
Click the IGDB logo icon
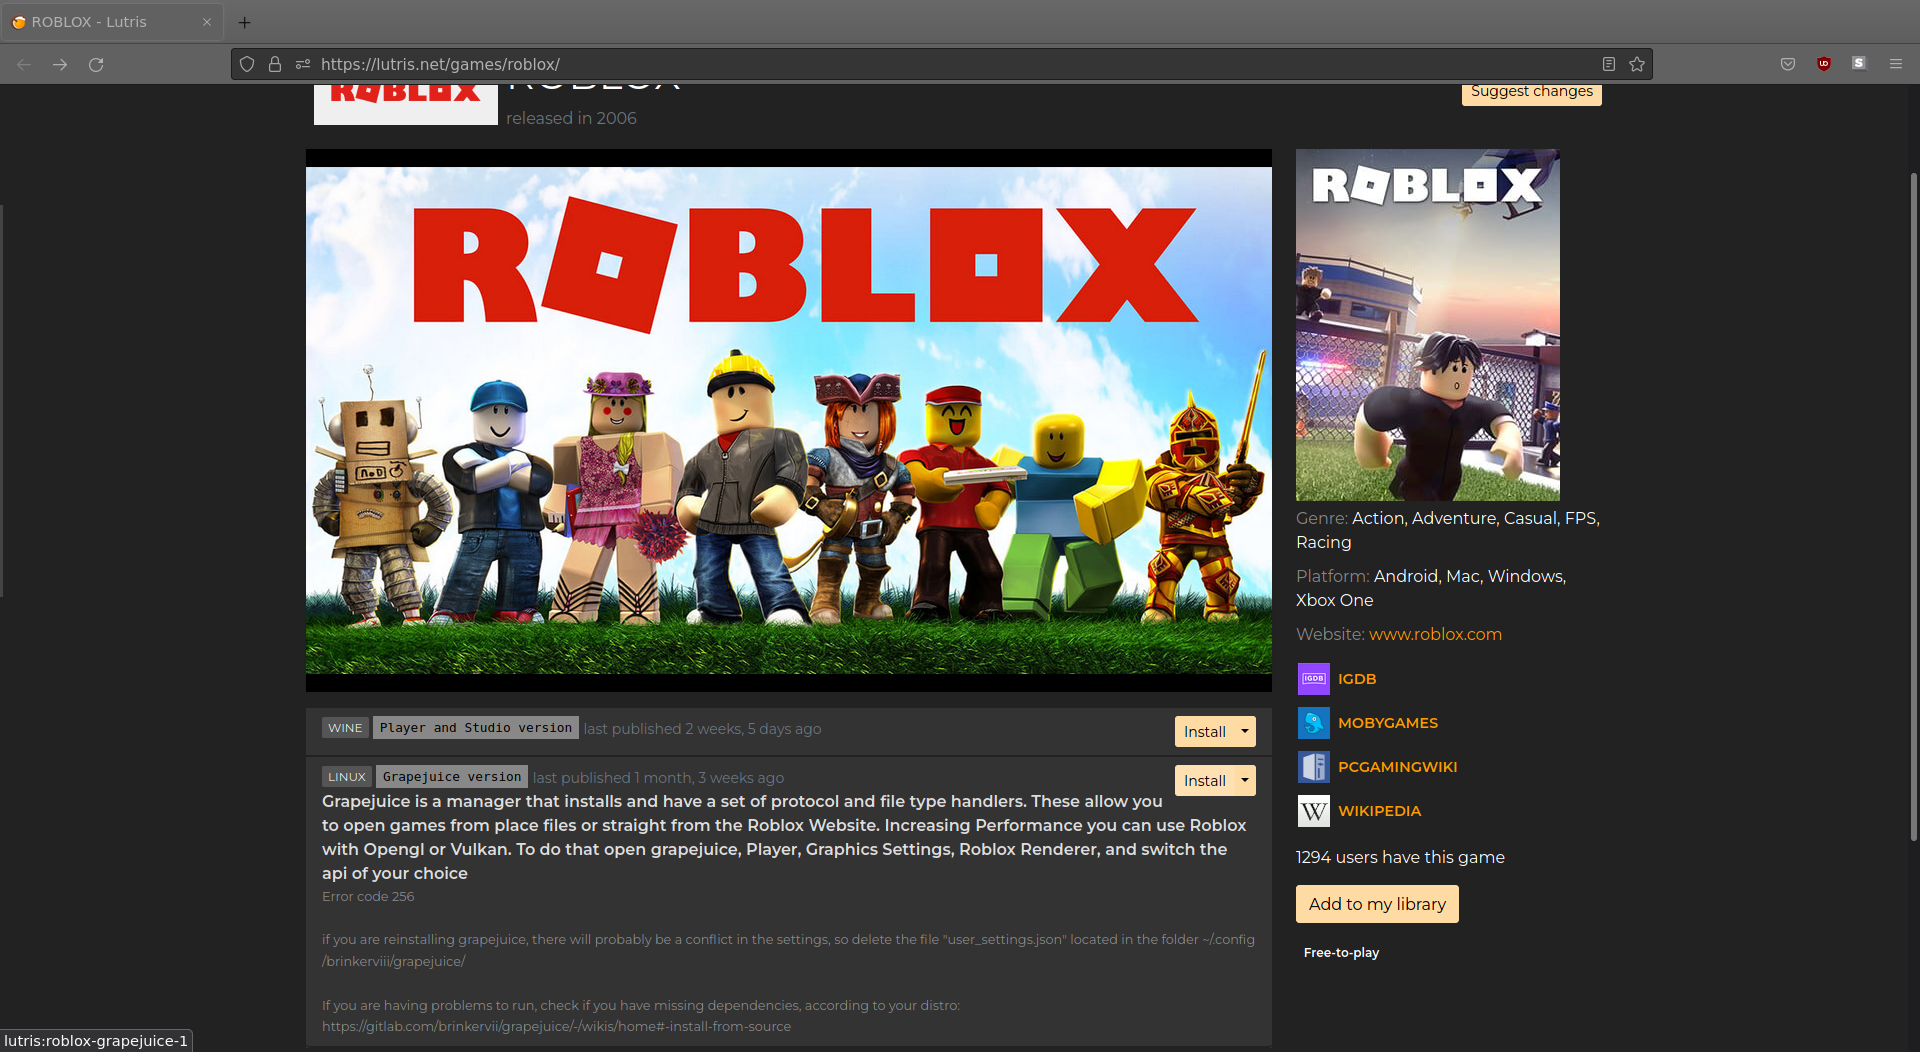click(x=1314, y=679)
